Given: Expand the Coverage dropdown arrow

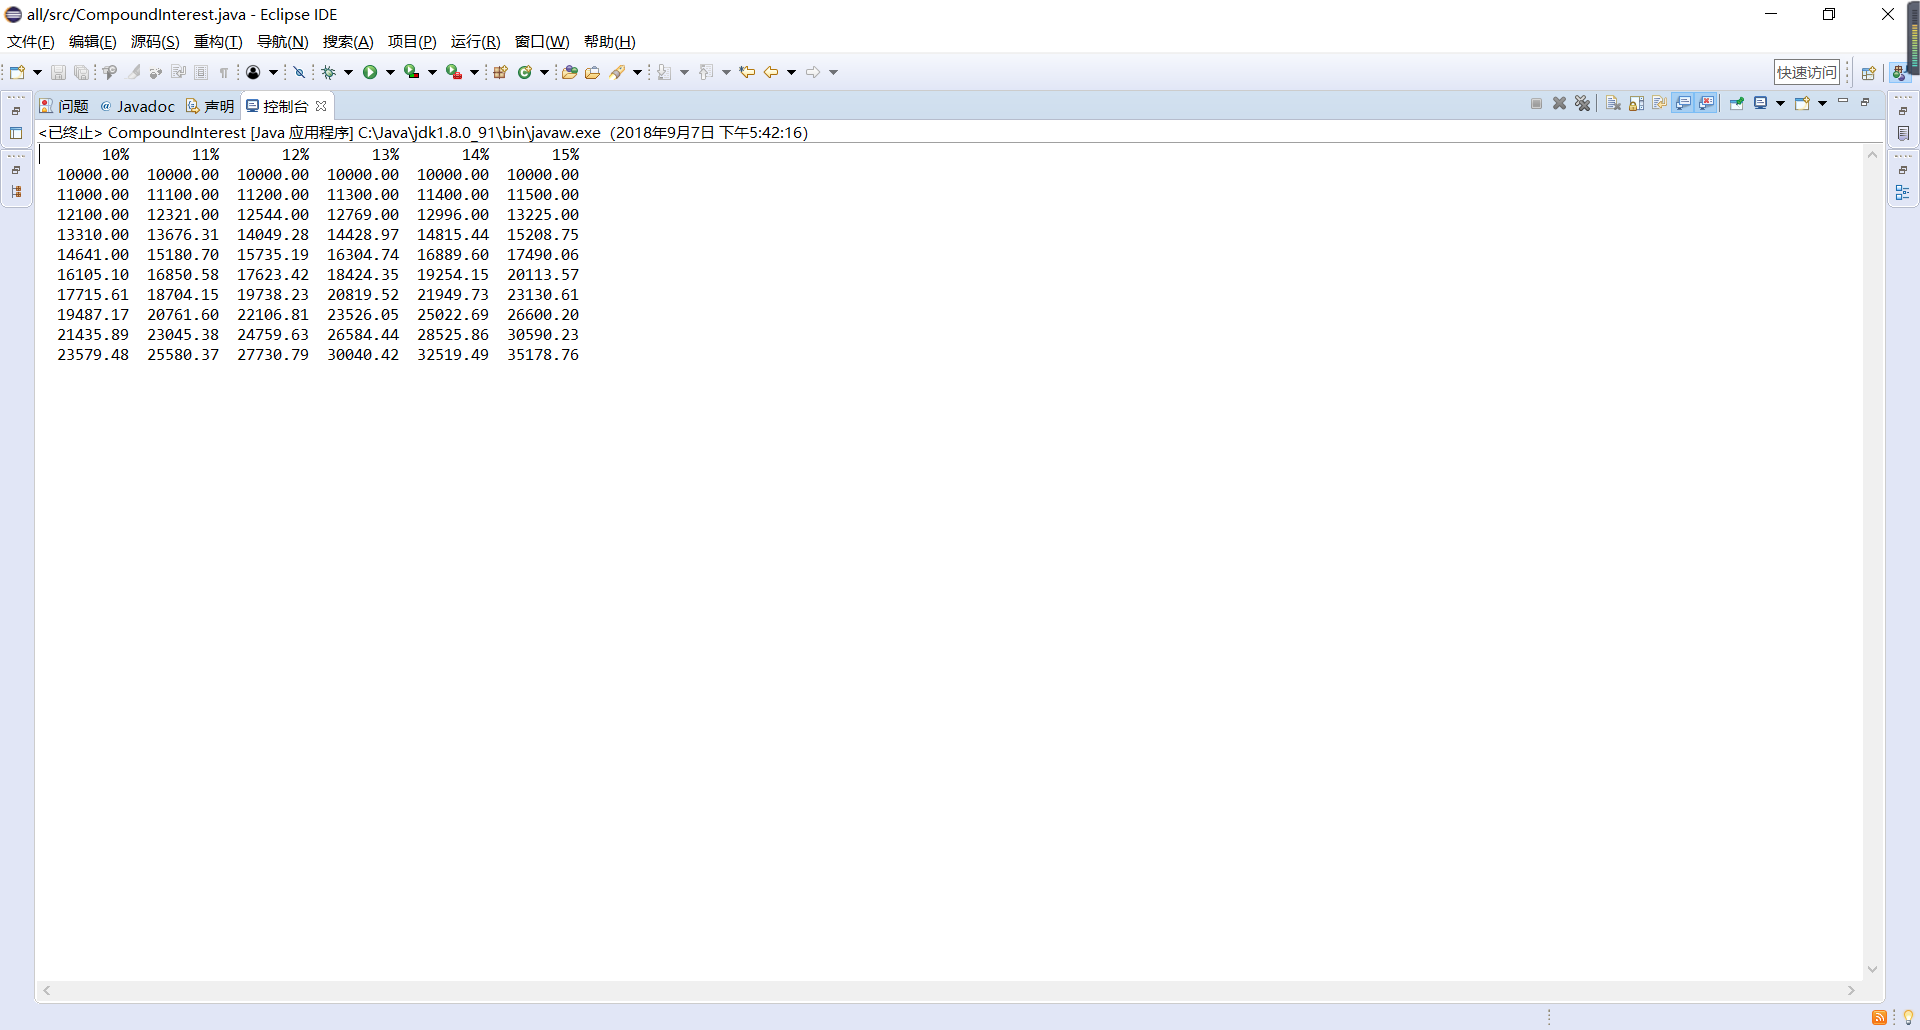Looking at the screenshot, I should tap(432, 72).
